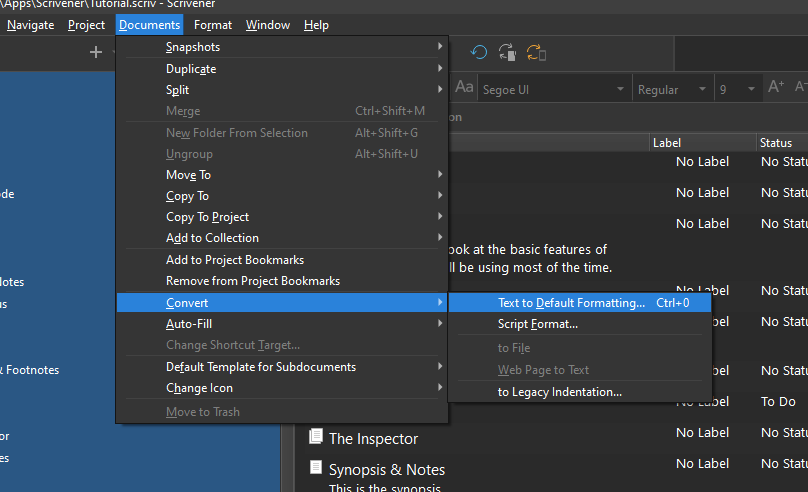Viewport: 808px width, 492px height.
Task: Choose Text to Default Formatting
Action: coord(580,303)
